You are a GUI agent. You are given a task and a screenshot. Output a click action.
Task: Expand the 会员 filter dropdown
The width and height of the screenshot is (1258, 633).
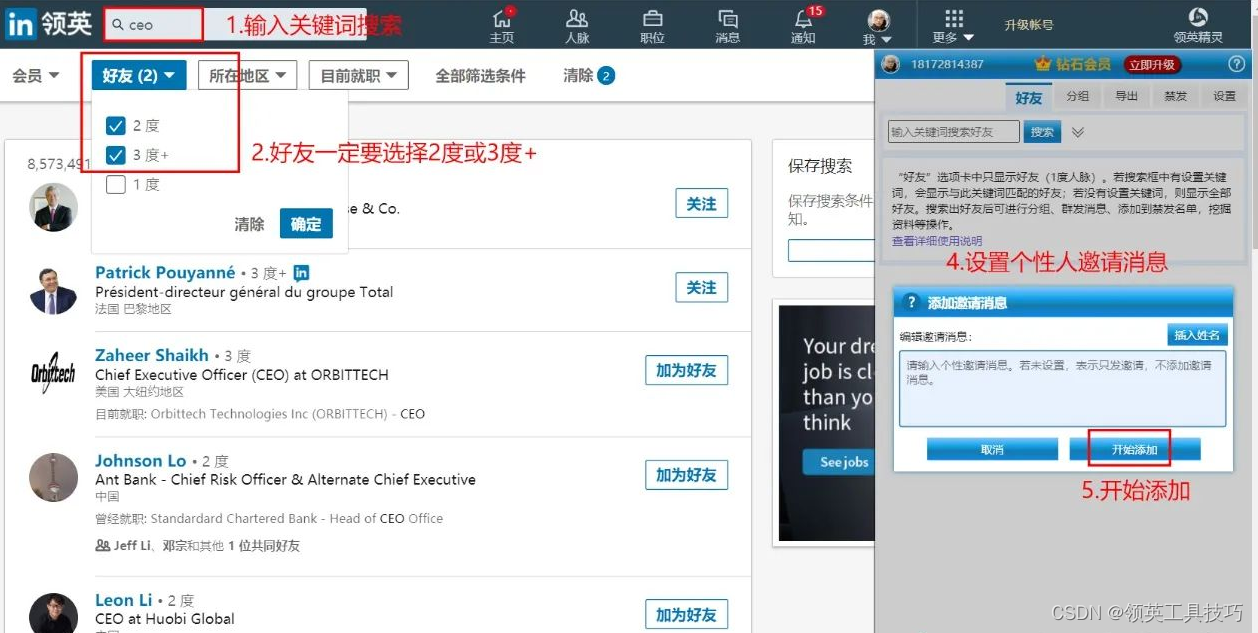point(36,75)
